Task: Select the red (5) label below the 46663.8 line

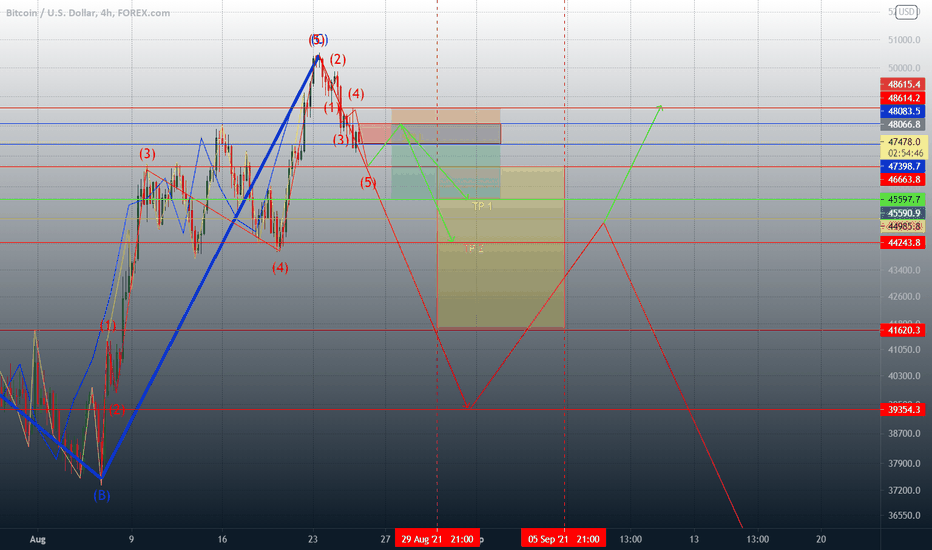Action: pyautogui.click(x=368, y=183)
